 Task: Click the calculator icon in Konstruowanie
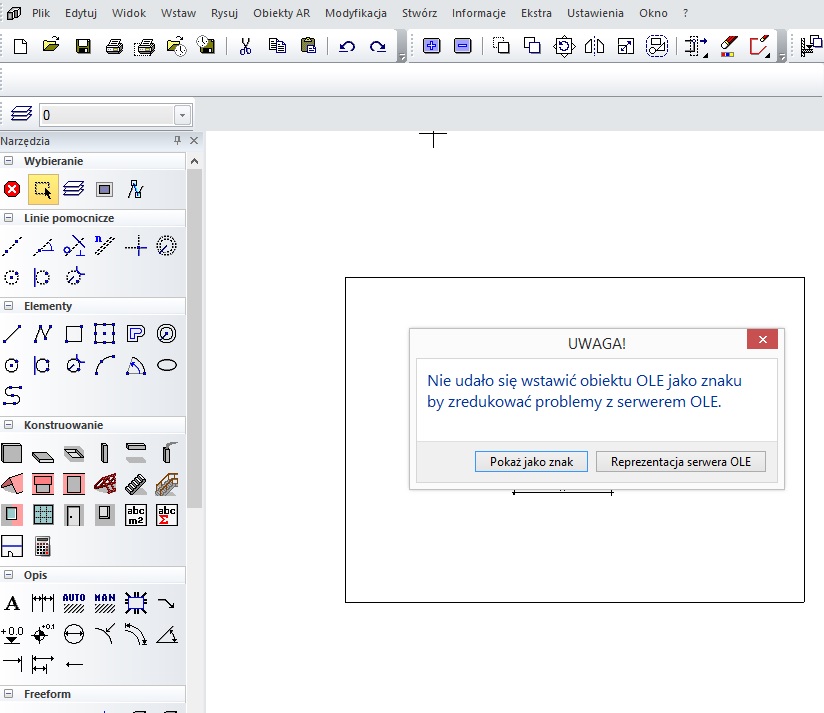click(x=42, y=546)
